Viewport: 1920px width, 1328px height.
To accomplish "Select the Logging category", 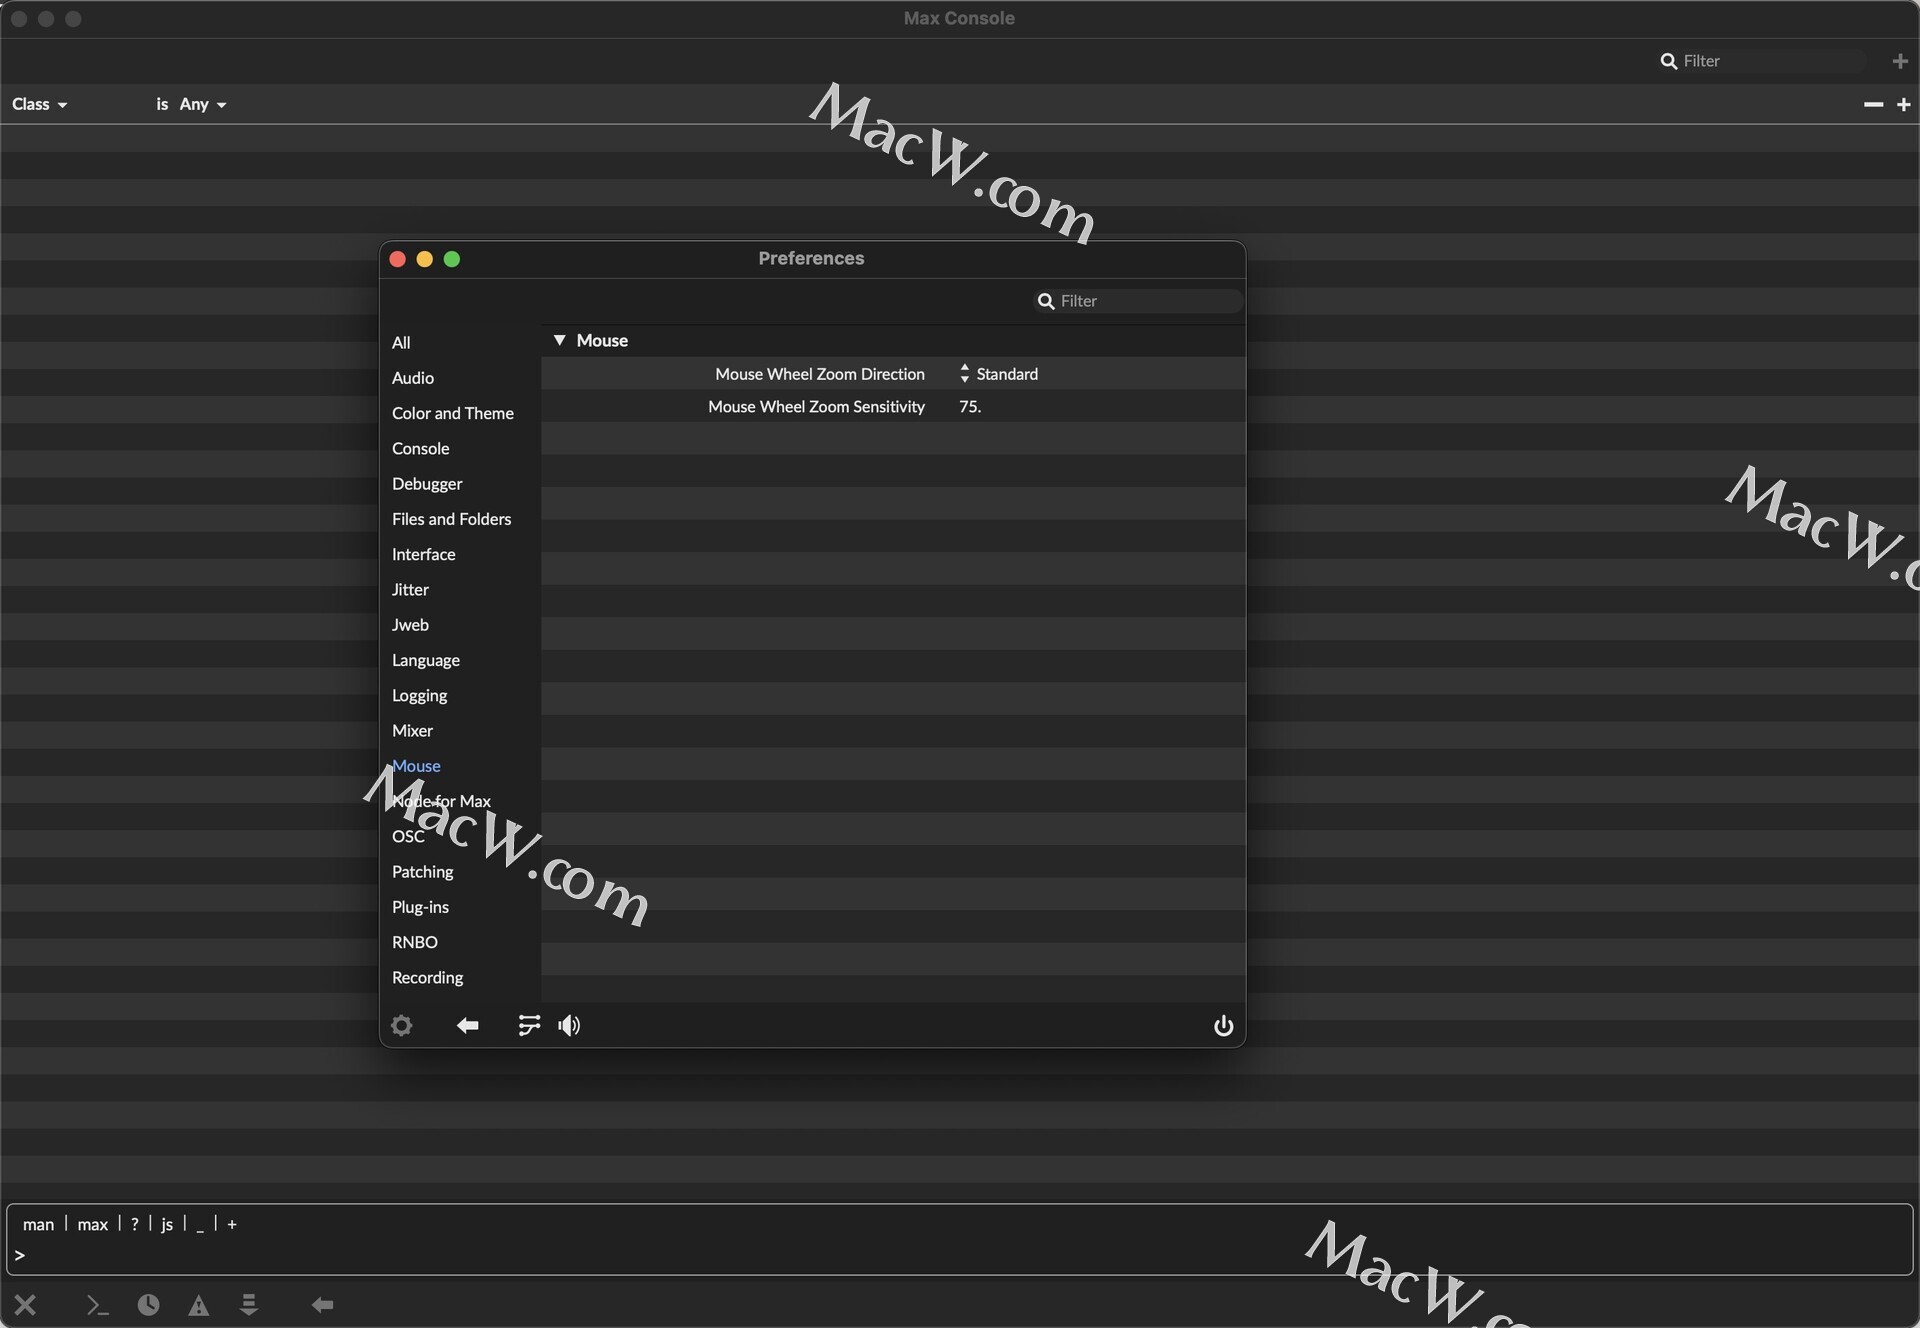I will [x=420, y=695].
